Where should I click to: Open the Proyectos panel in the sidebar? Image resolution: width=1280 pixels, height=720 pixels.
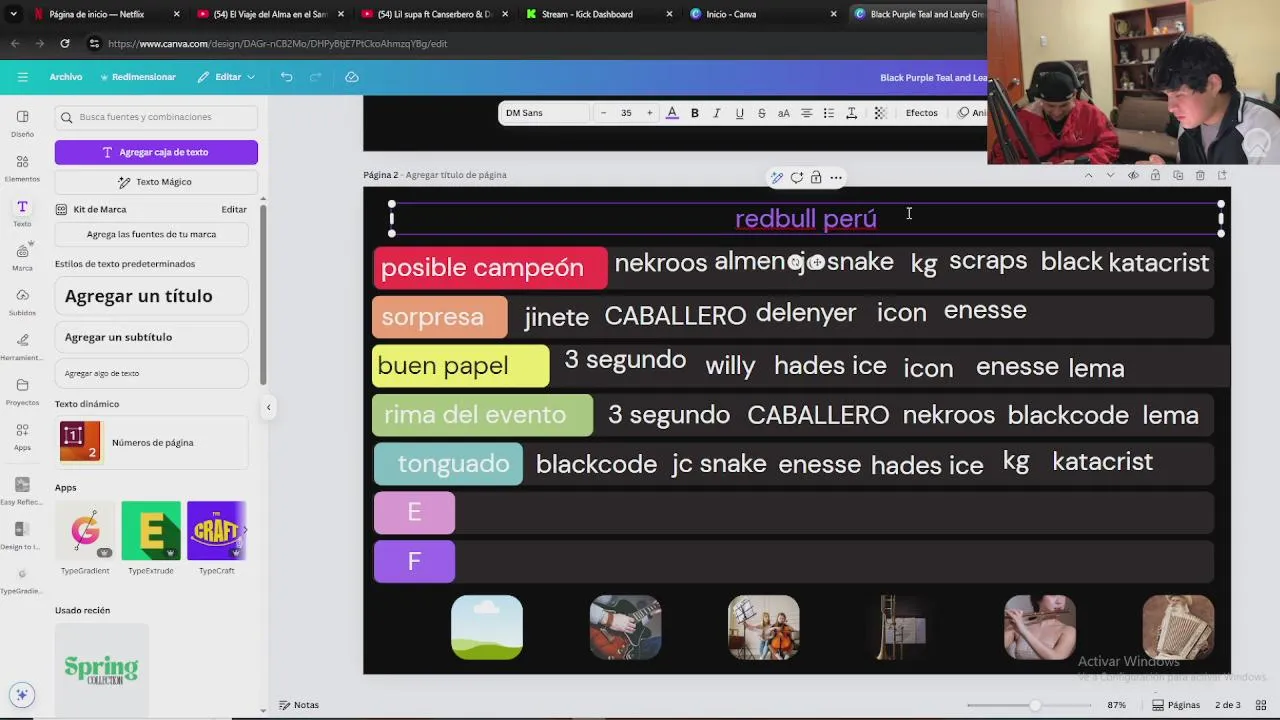coord(22,392)
